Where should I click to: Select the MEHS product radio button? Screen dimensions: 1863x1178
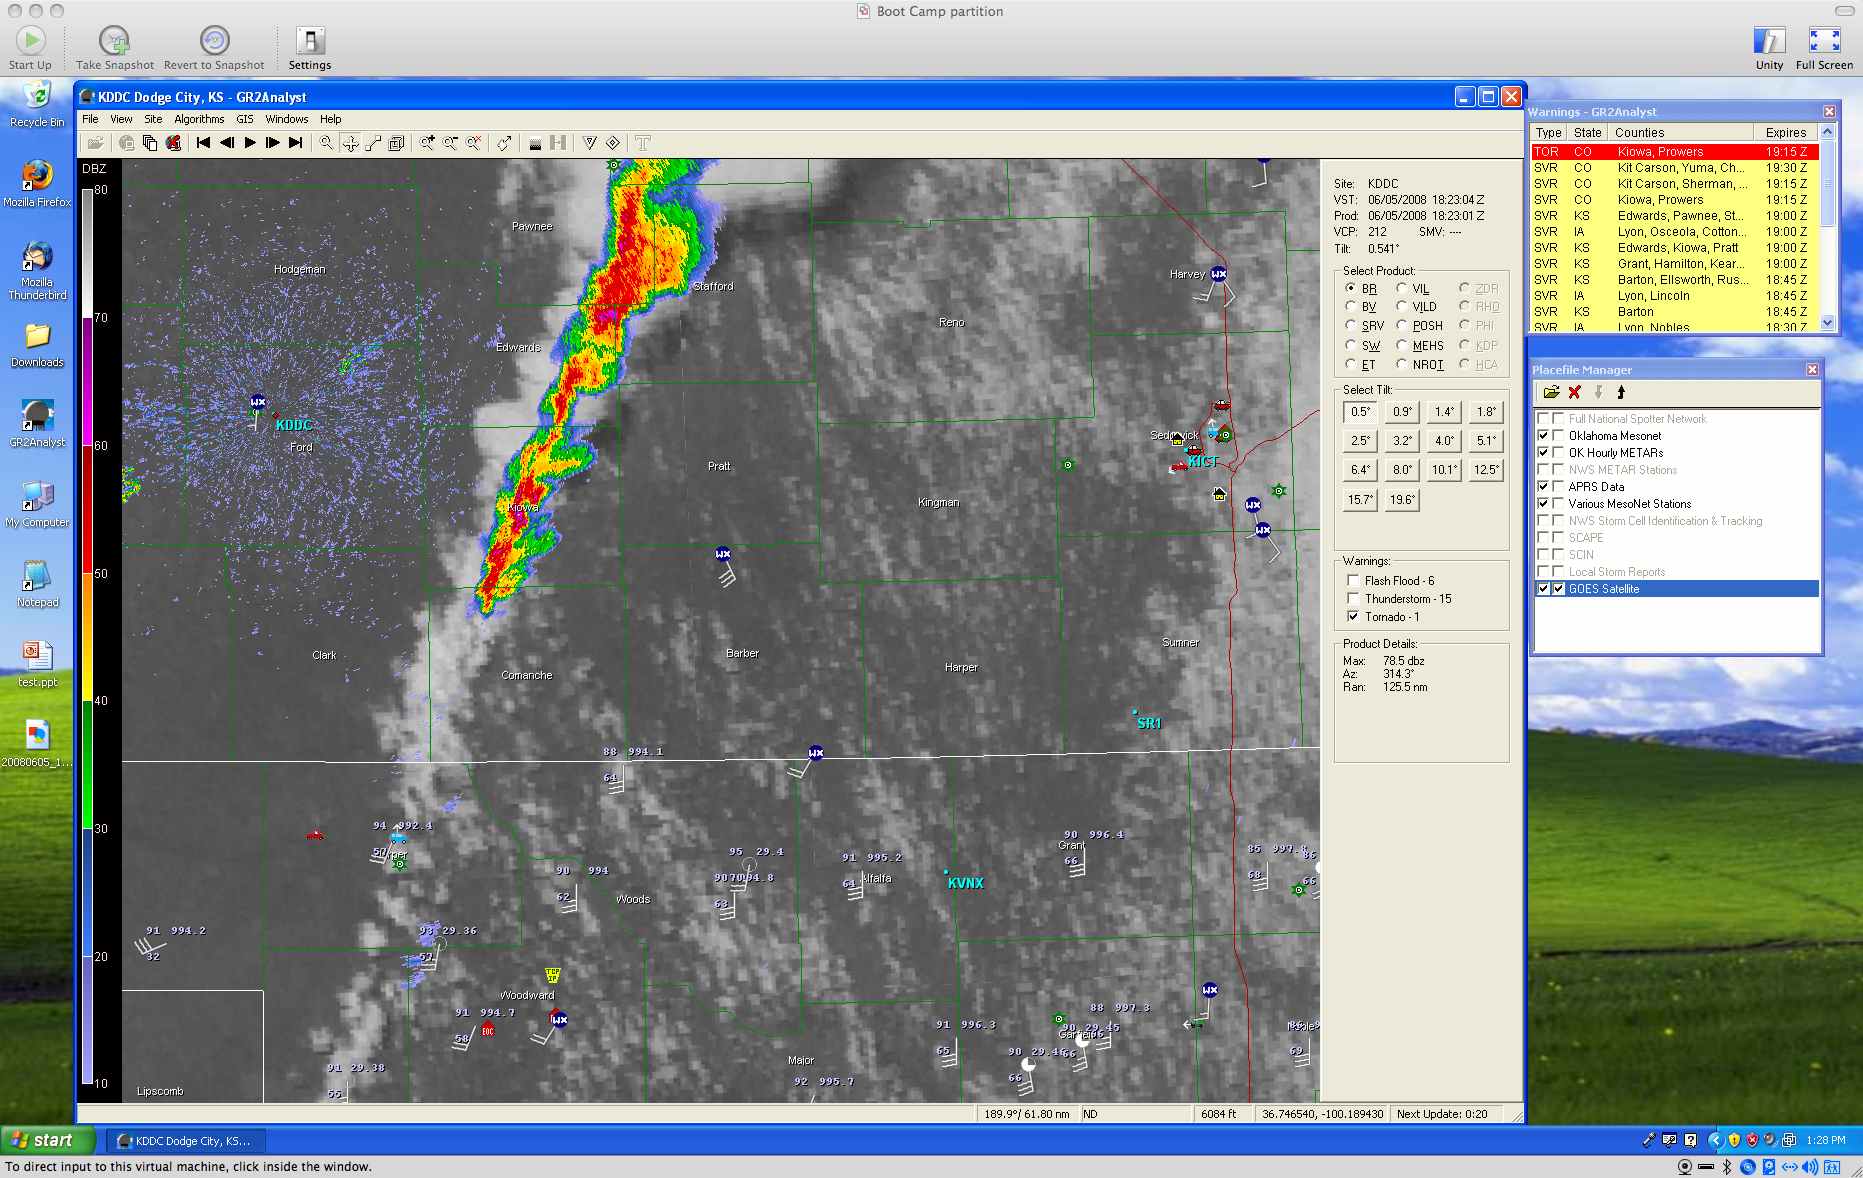click(1402, 345)
